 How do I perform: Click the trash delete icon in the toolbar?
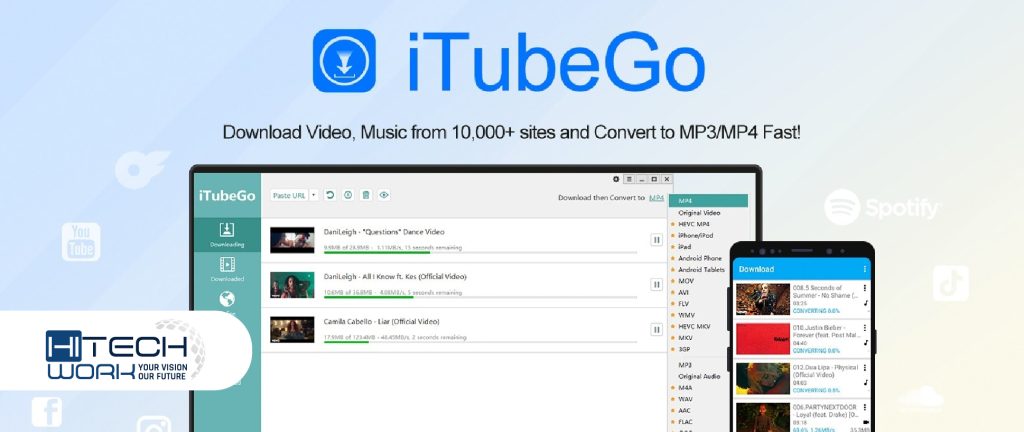pos(366,195)
